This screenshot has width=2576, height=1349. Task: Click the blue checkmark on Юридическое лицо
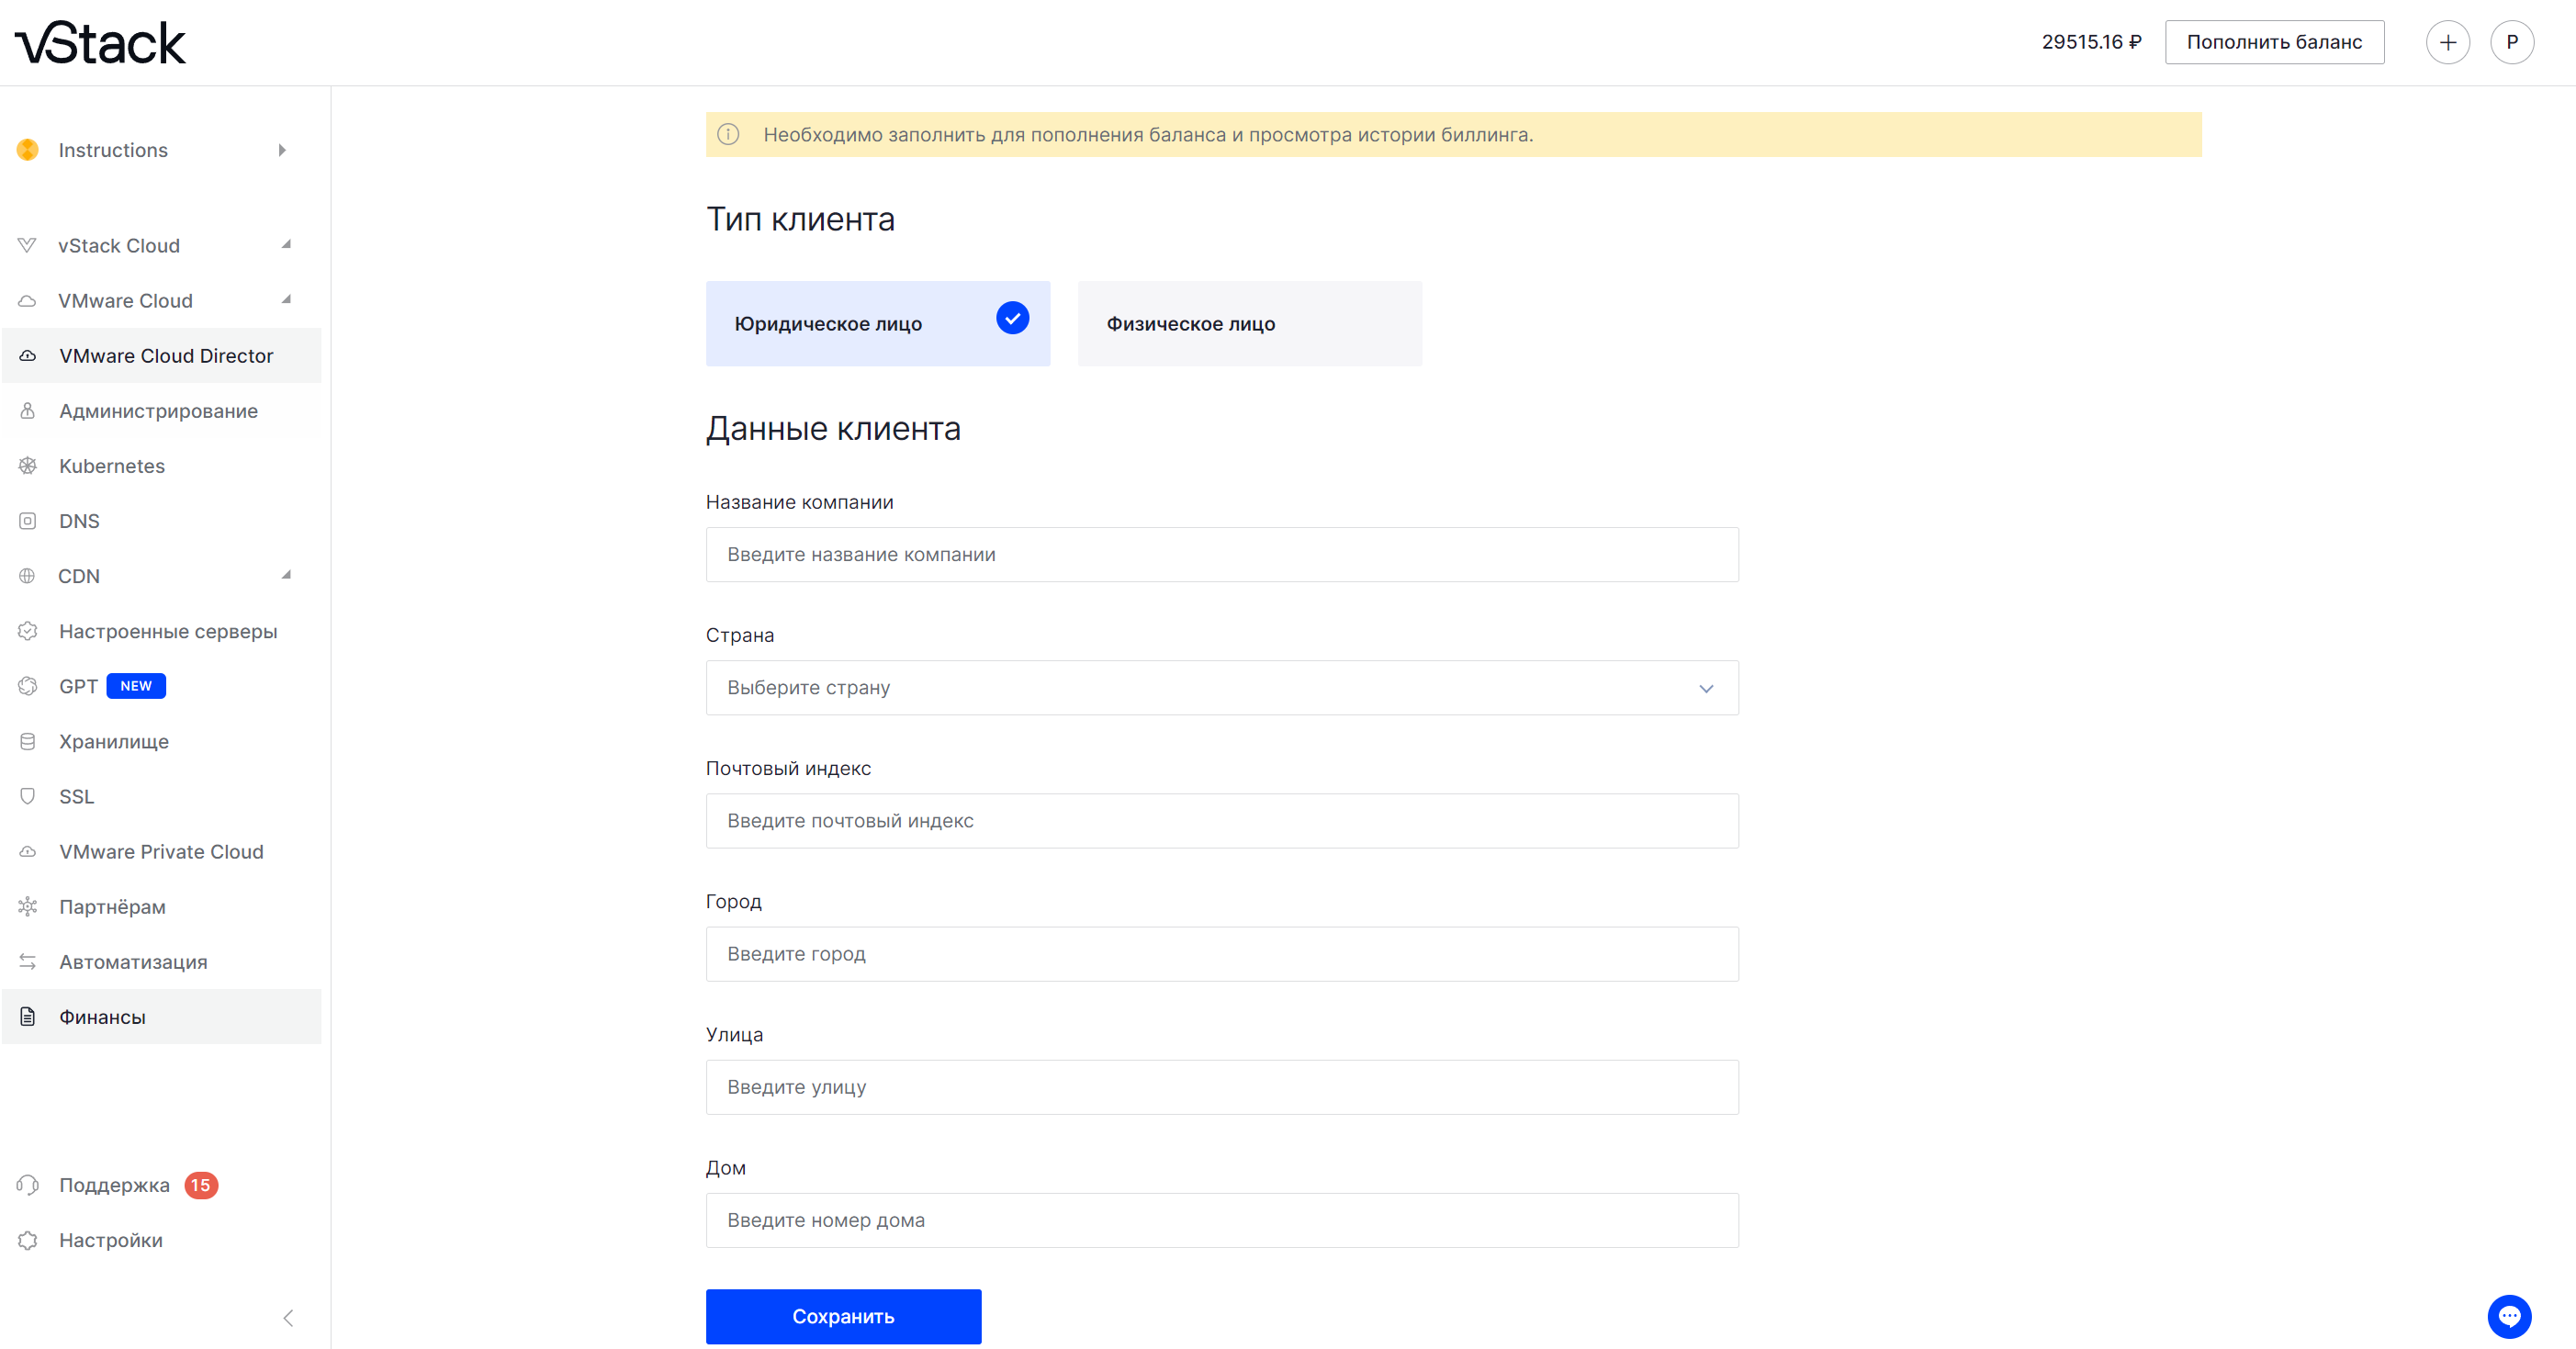1012,317
